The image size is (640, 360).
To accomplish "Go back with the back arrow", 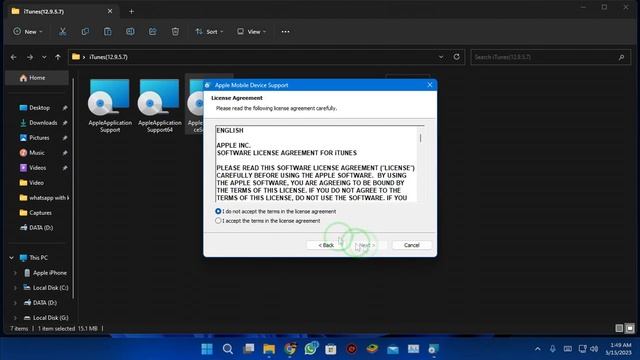I will point(13,57).
